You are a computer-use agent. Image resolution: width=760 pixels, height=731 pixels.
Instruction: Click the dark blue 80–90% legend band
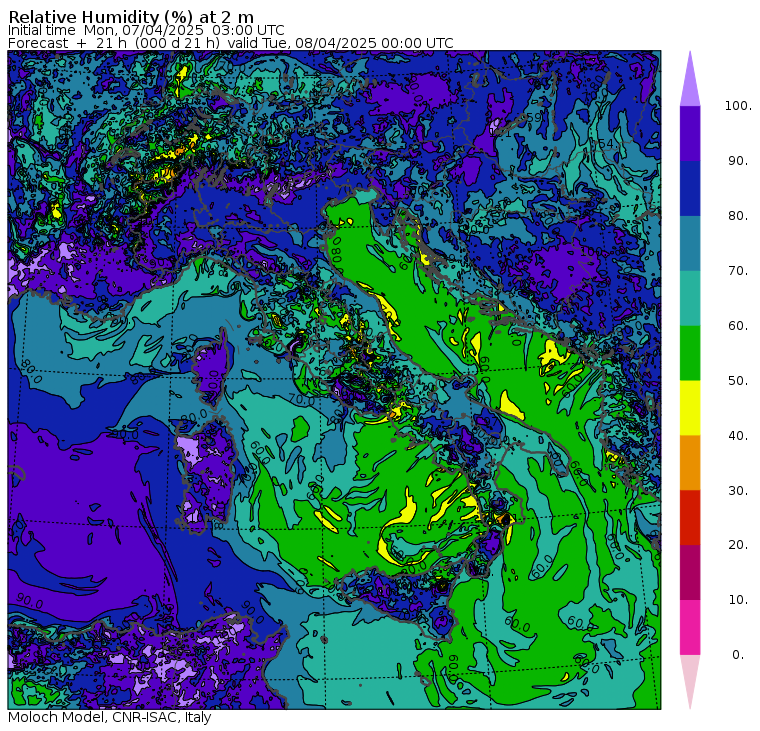(690, 188)
